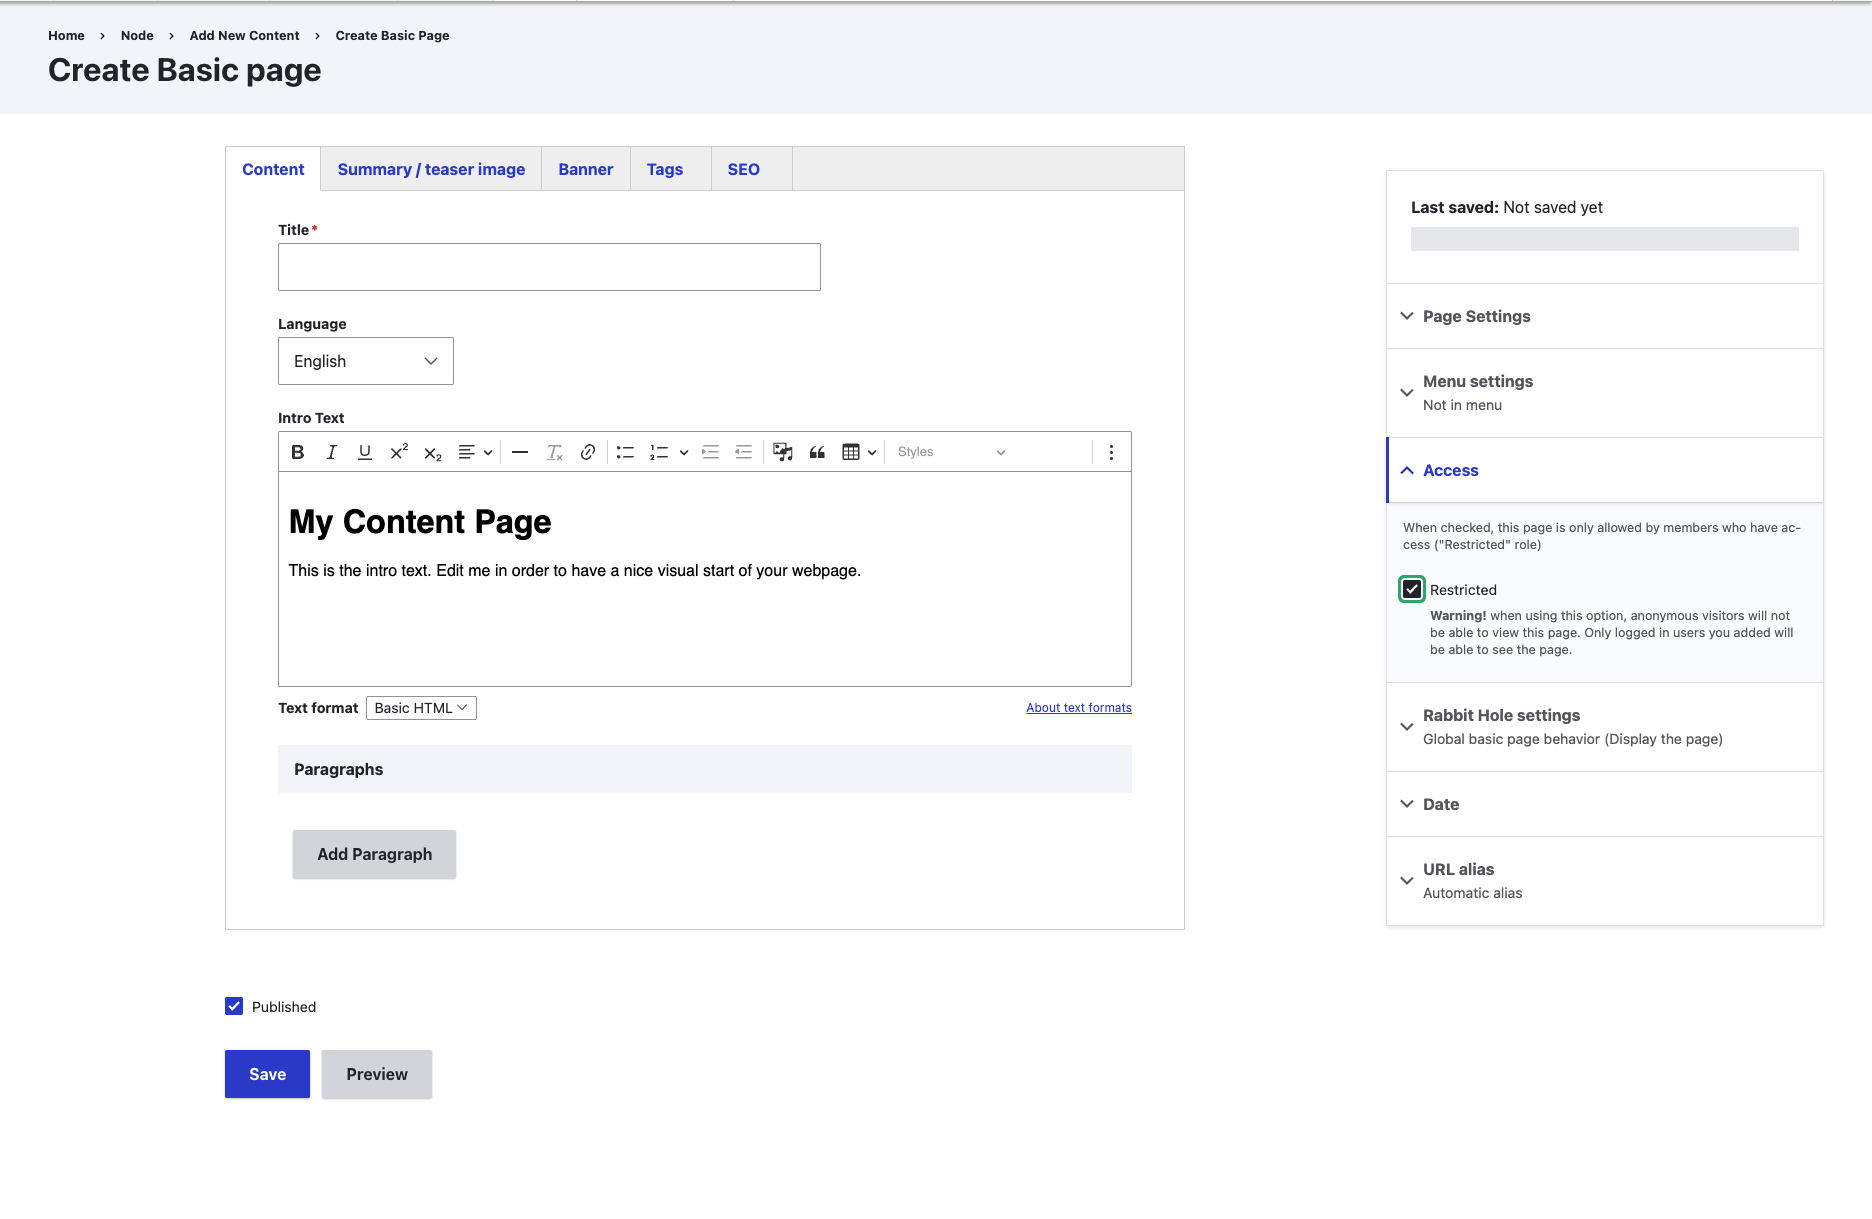Viewport: 1872px width, 1219px height.
Task: Open the About text formats link
Action: 1079,707
